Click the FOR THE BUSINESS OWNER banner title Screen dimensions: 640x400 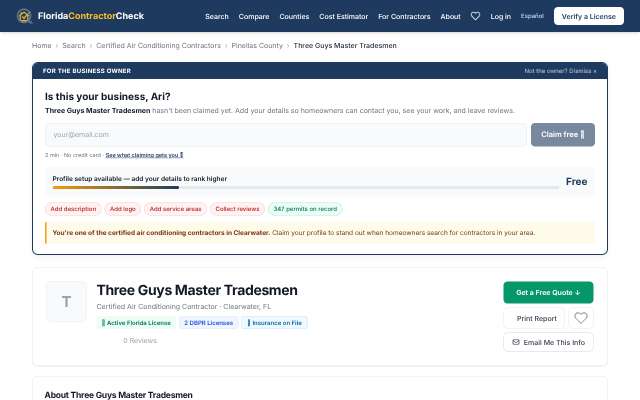pos(87,71)
